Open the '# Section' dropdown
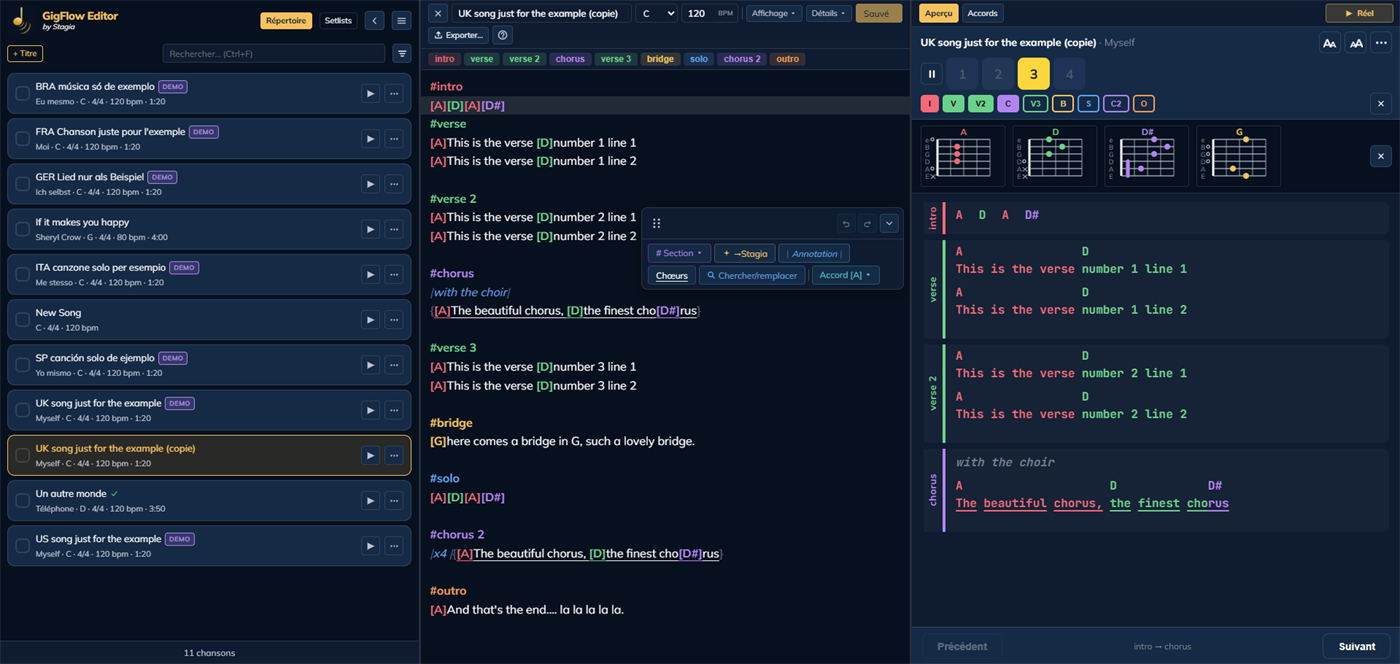Viewport: 1400px width, 664px height. pyautogui.click(x=679, y=253)
